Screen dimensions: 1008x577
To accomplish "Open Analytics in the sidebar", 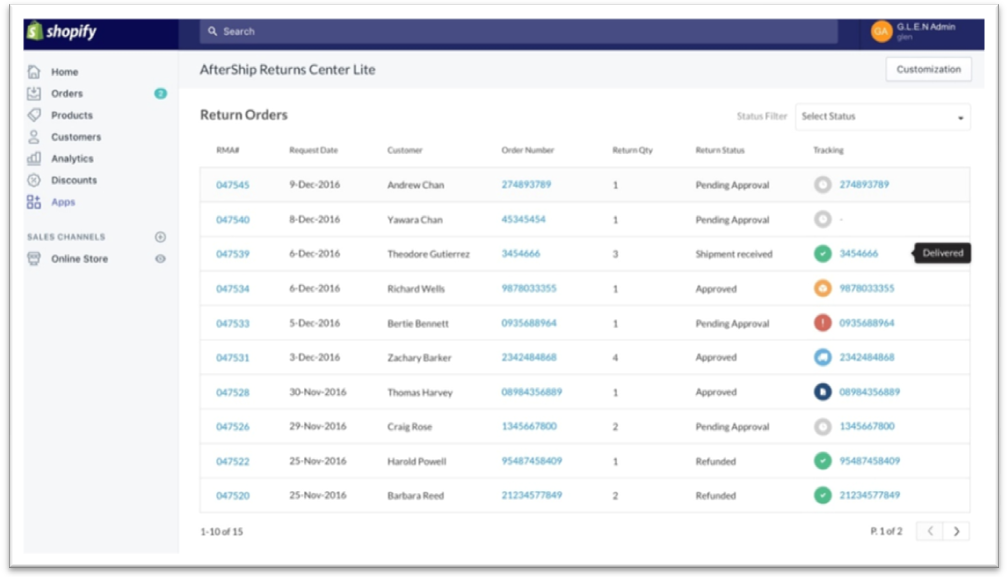I will (x=72, y=159).
